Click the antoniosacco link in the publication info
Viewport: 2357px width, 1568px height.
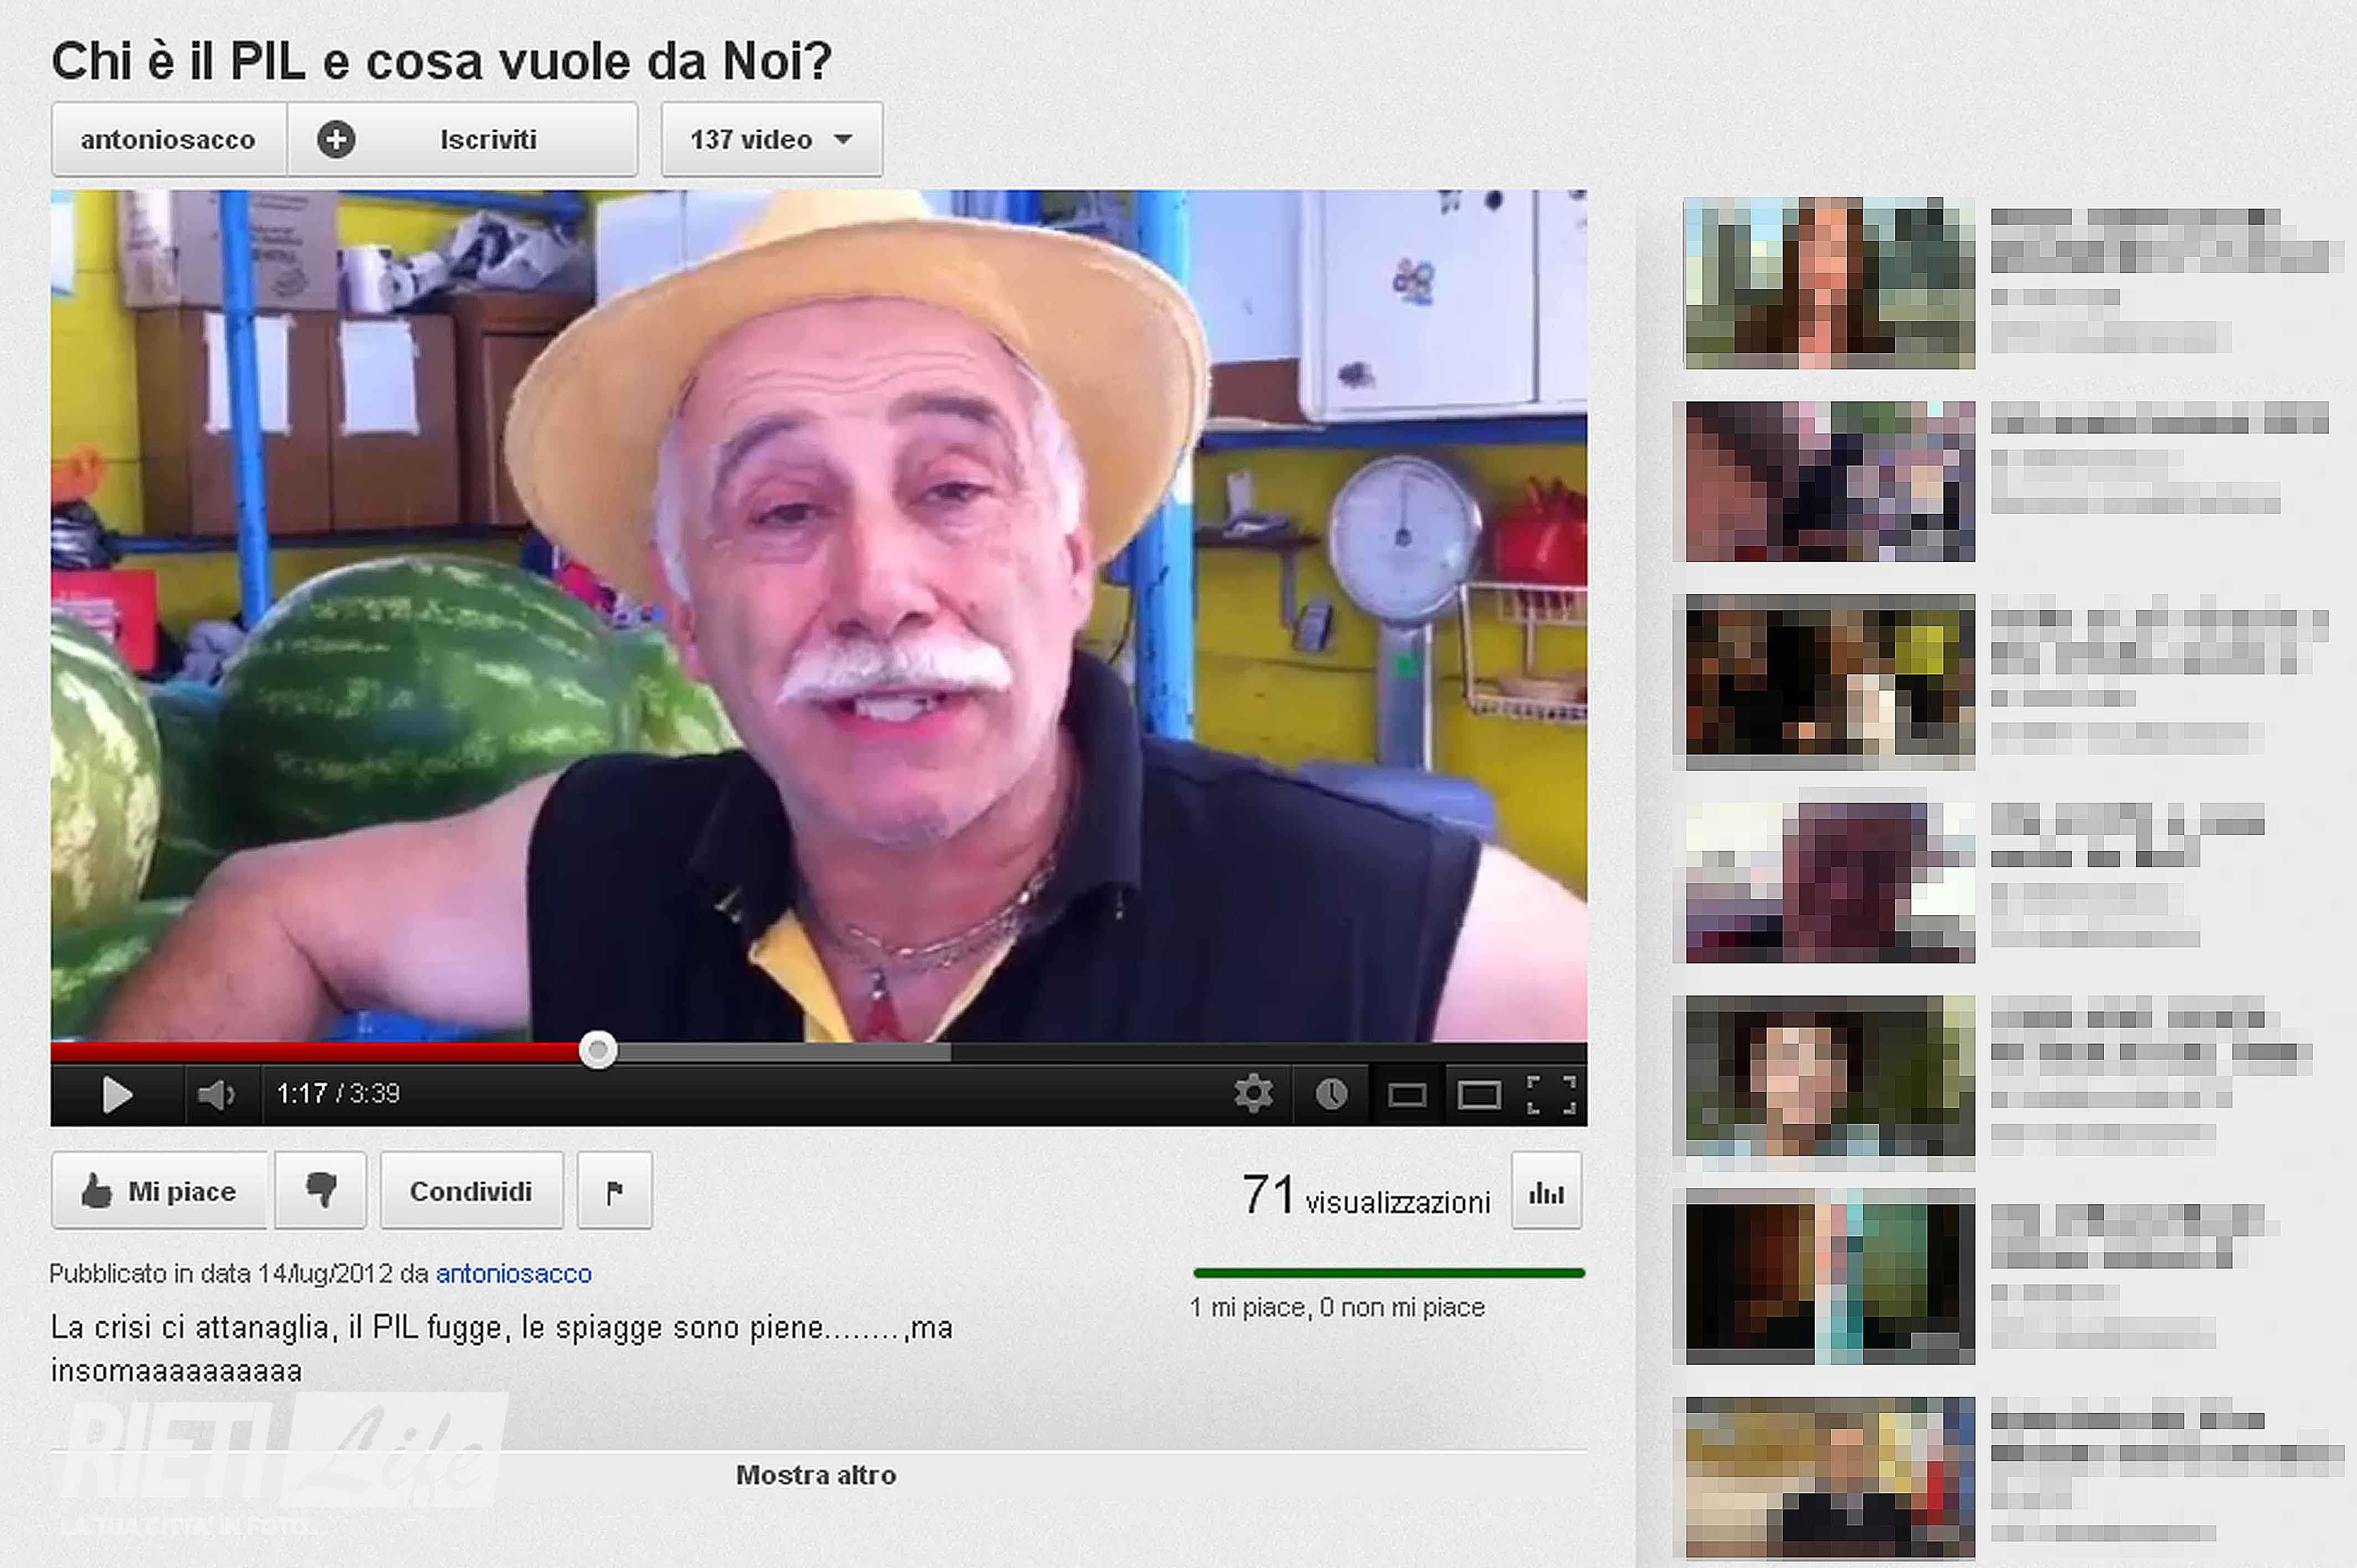tap(513, 1274)
